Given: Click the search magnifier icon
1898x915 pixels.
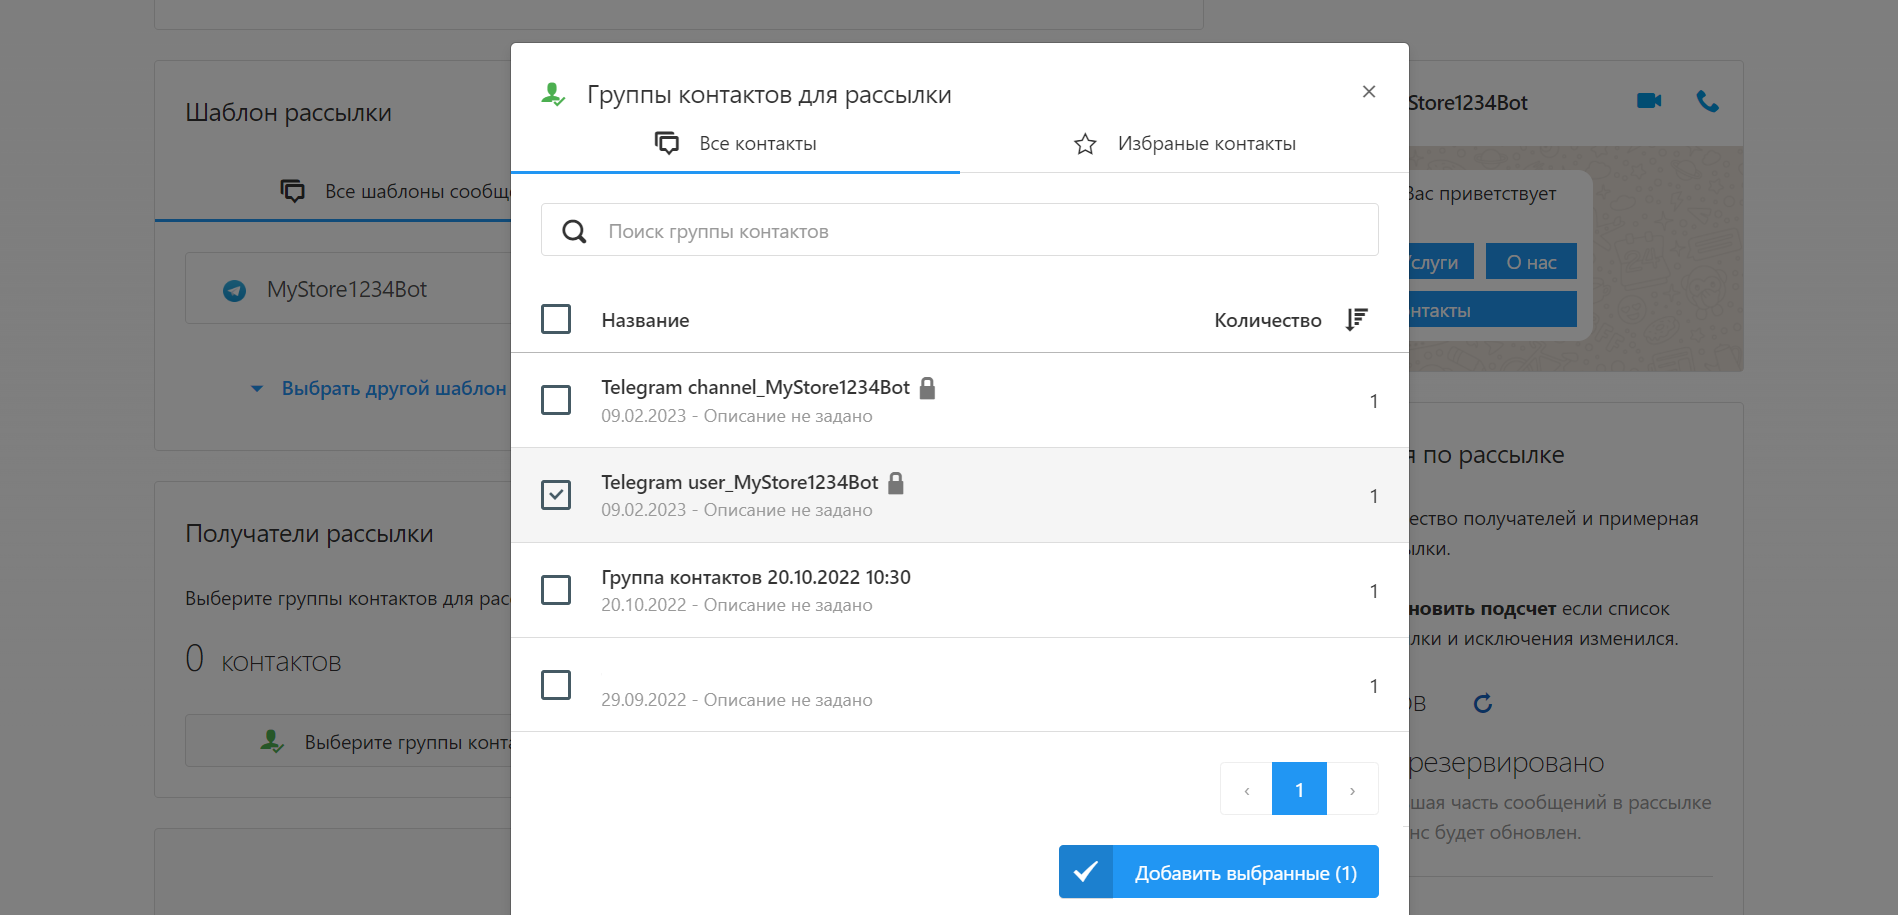Looking at the screenshot, I should (574, 232).
